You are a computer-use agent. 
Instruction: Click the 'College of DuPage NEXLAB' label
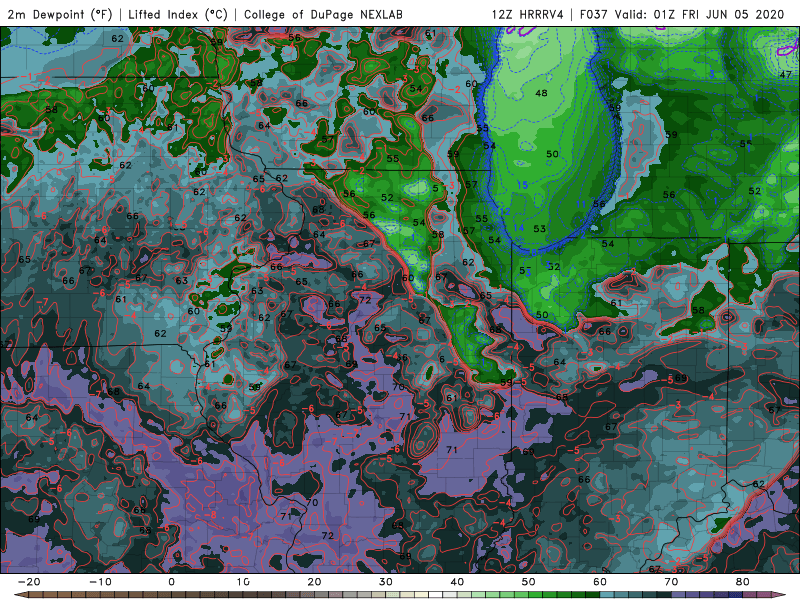[323, 15]
